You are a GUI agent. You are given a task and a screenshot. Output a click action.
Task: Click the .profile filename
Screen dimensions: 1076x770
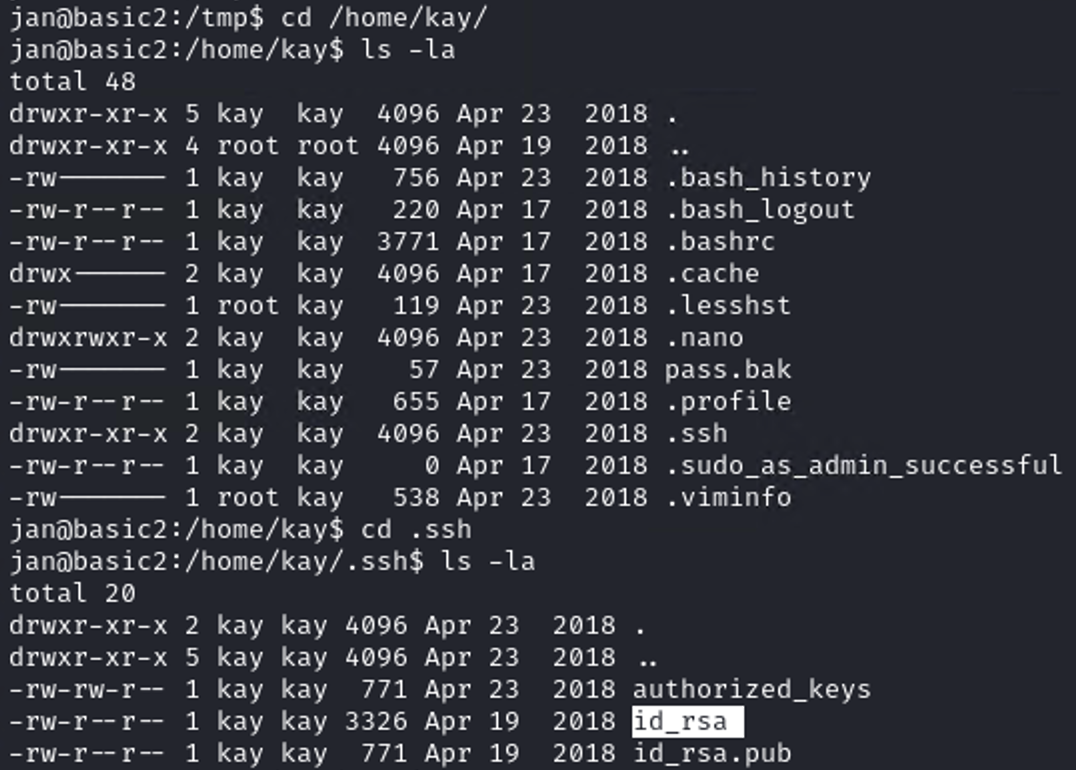(x=728, y=401)
